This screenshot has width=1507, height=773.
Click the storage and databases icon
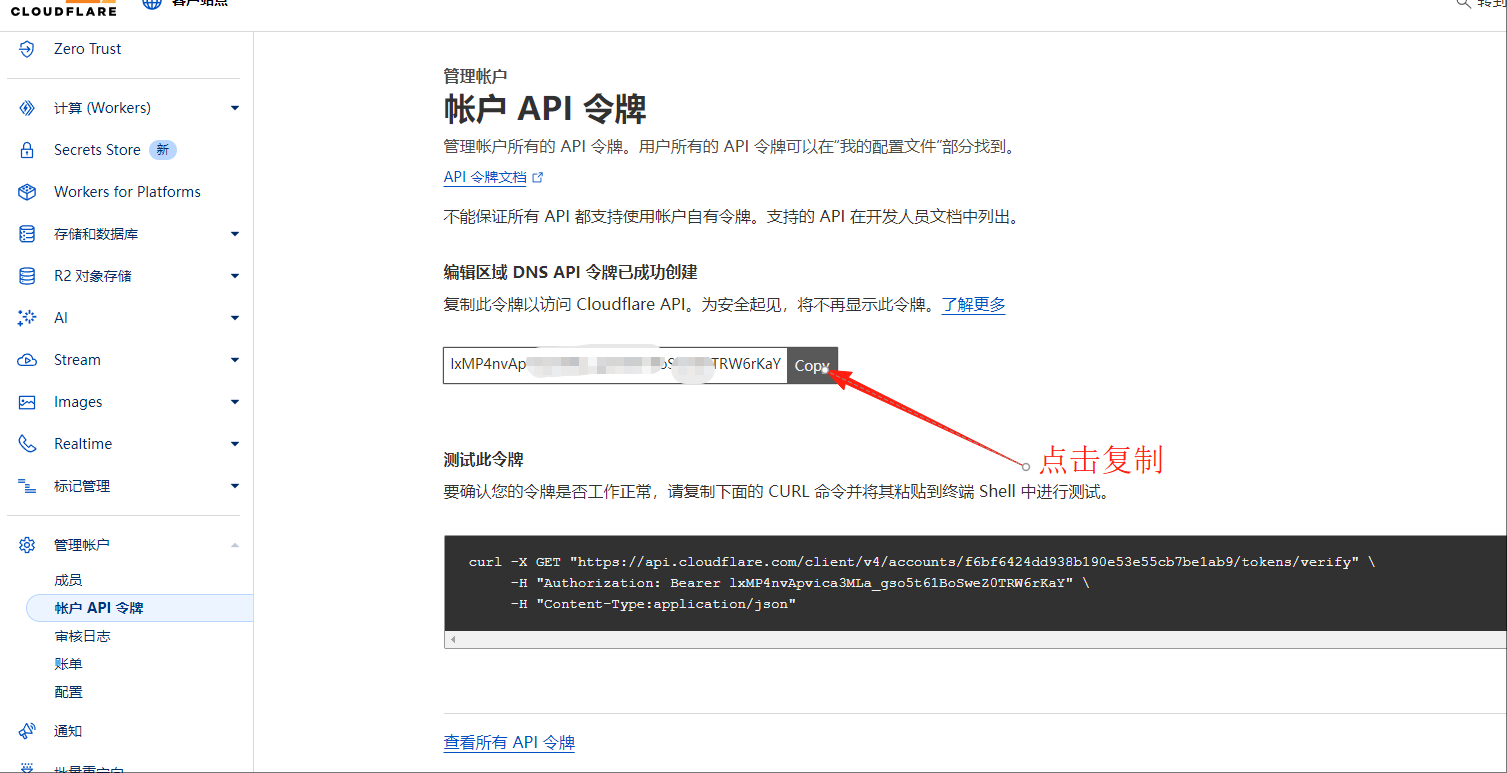click(x=27, y=234)
